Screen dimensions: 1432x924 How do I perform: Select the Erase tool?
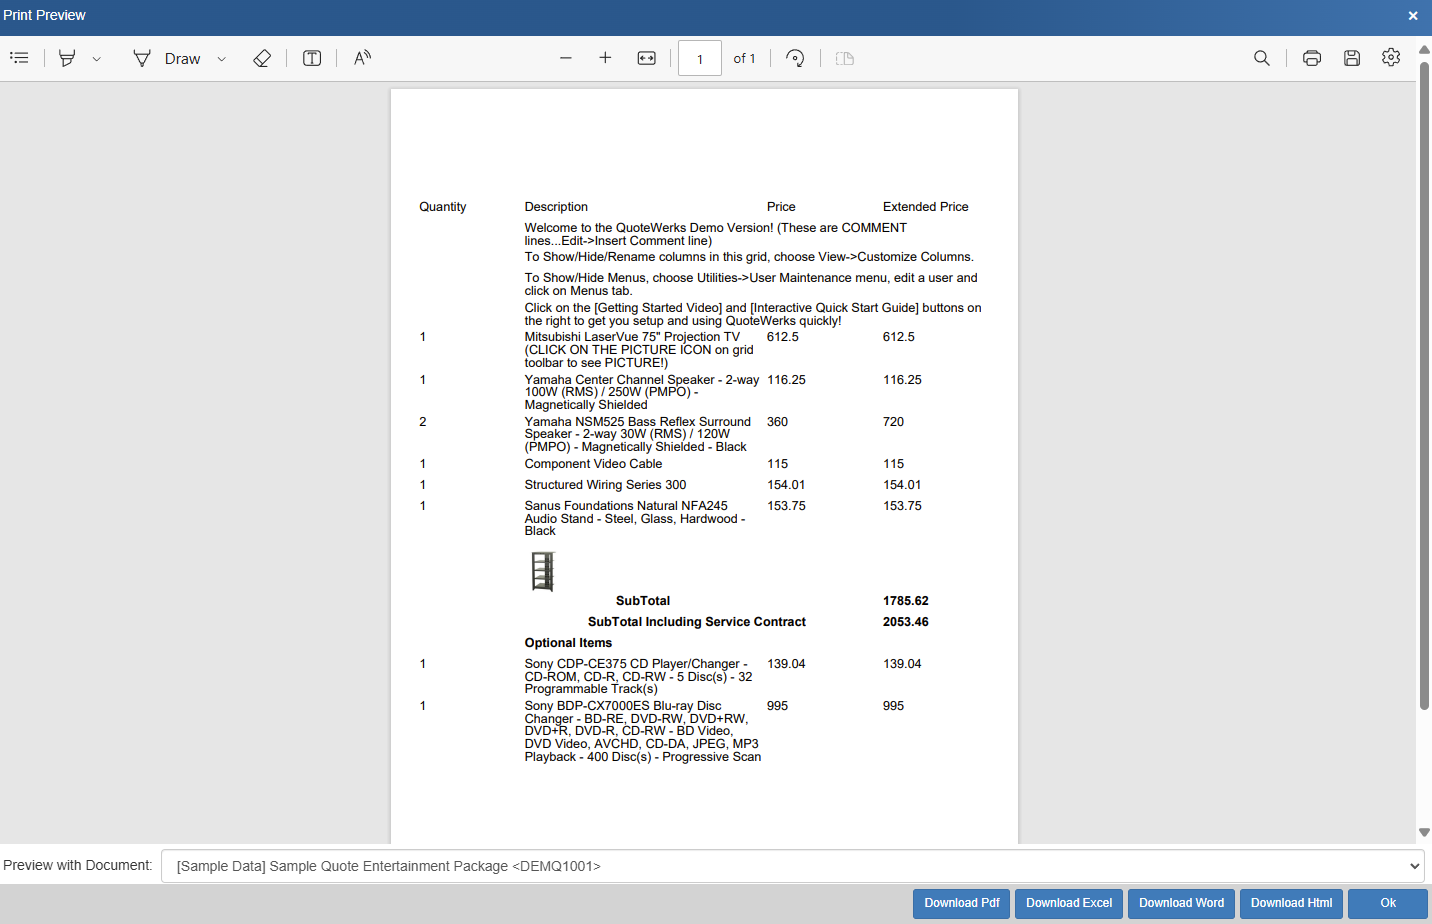262,58
